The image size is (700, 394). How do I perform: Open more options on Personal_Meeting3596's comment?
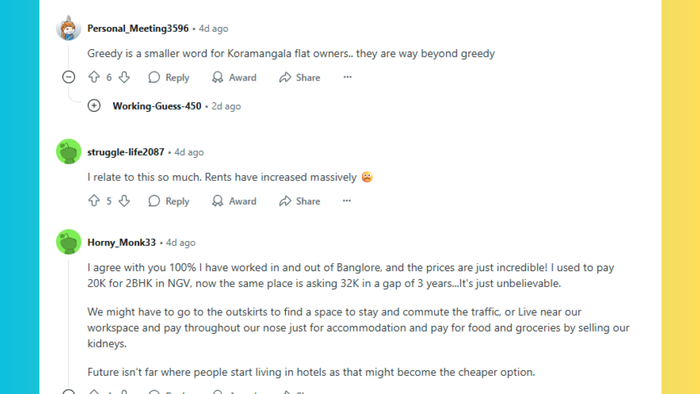347,77
